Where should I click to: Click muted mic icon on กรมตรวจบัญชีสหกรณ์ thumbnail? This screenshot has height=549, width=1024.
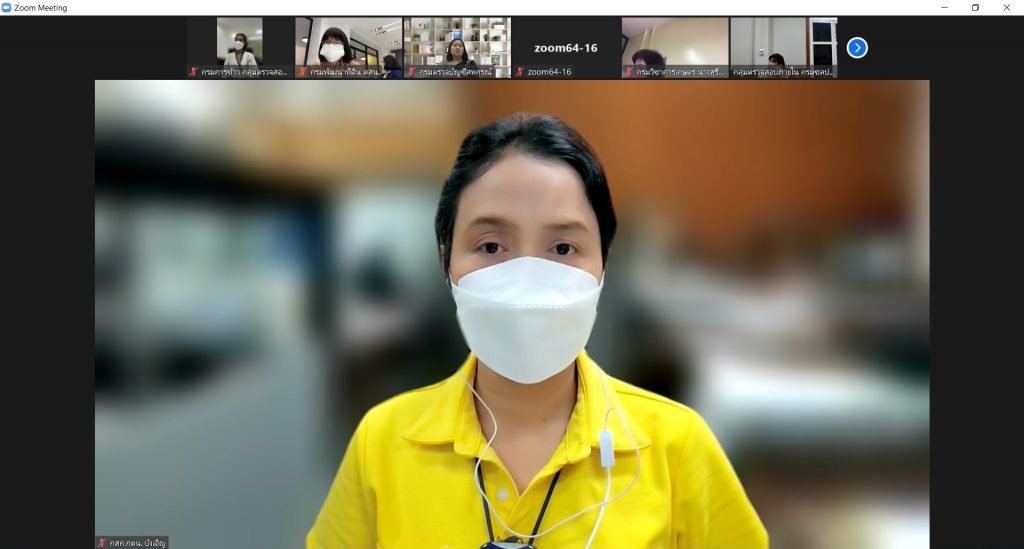[411, 72]
